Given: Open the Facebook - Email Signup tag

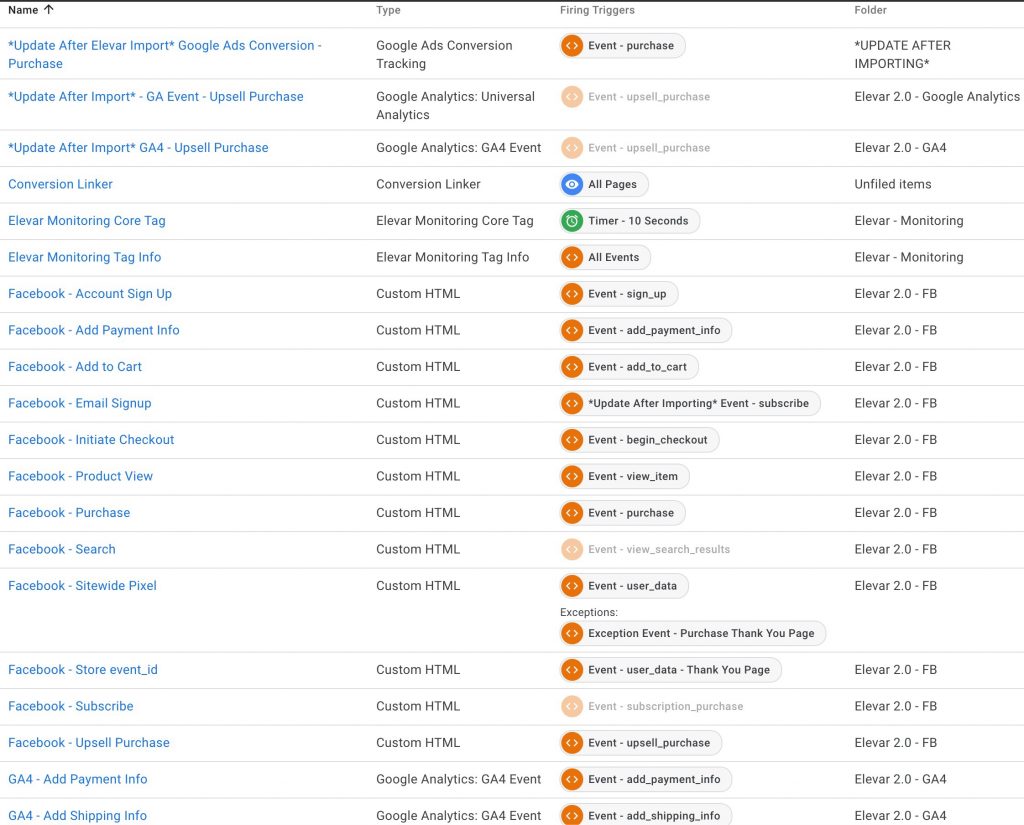Looking at the screenshot, I should coord(80,404).
